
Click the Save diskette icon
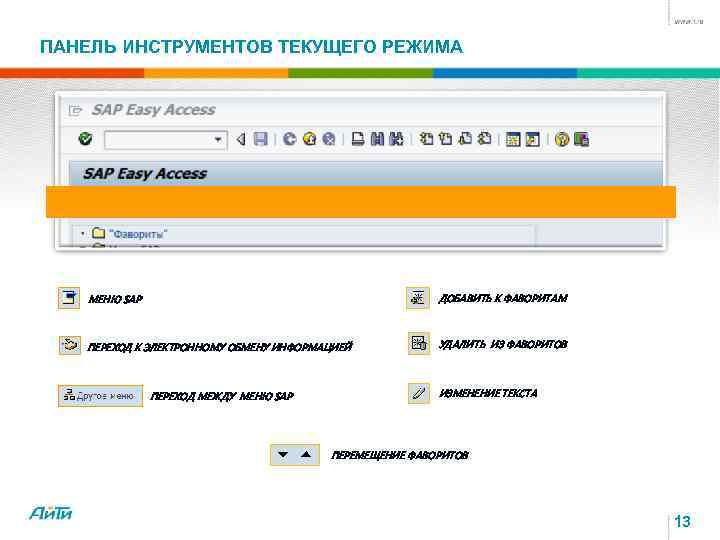click(x=261, y=139)
